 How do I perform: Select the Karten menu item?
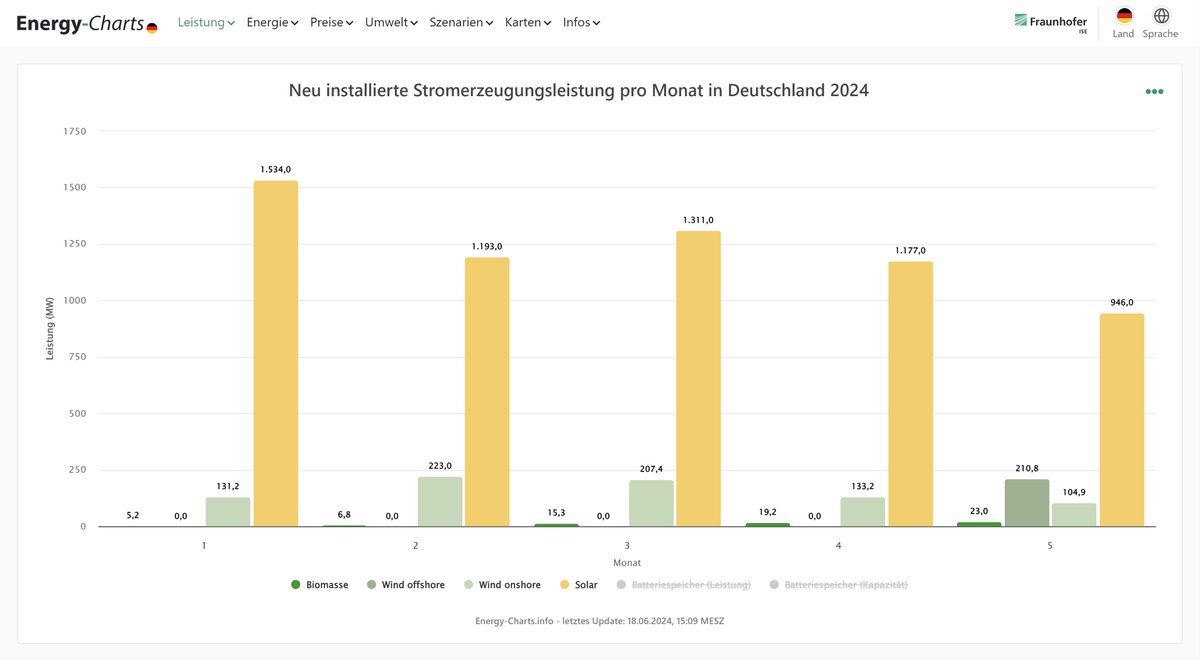point(526,21)
